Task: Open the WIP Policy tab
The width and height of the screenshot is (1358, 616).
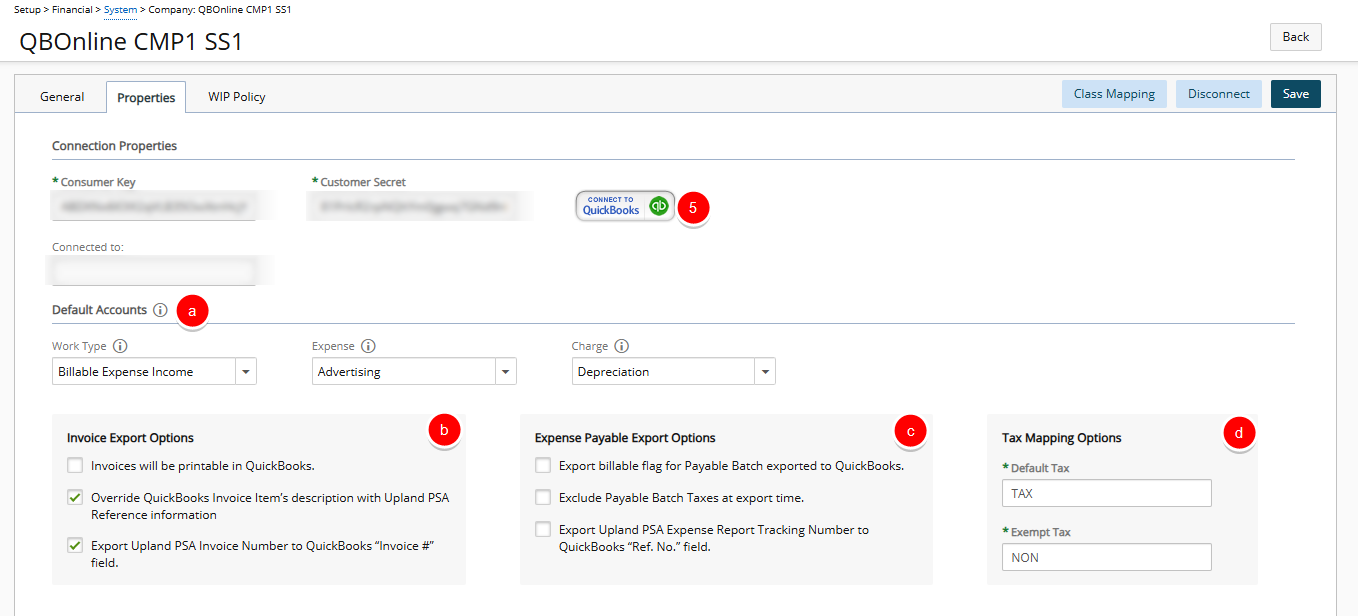Action: [x=237, y=97]
